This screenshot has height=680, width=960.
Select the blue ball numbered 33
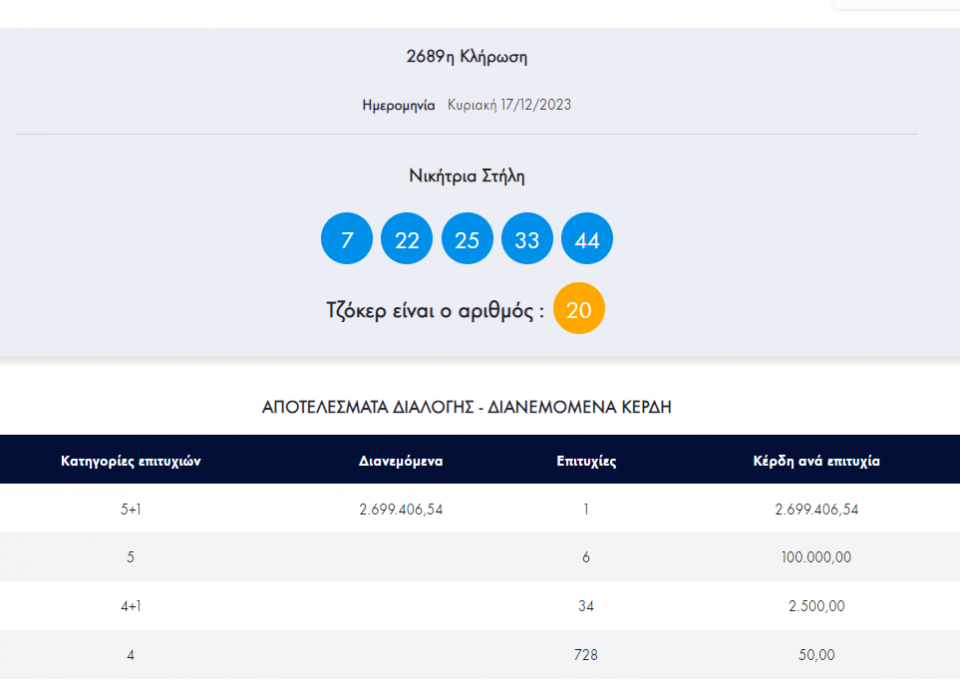tap(527, 239)
